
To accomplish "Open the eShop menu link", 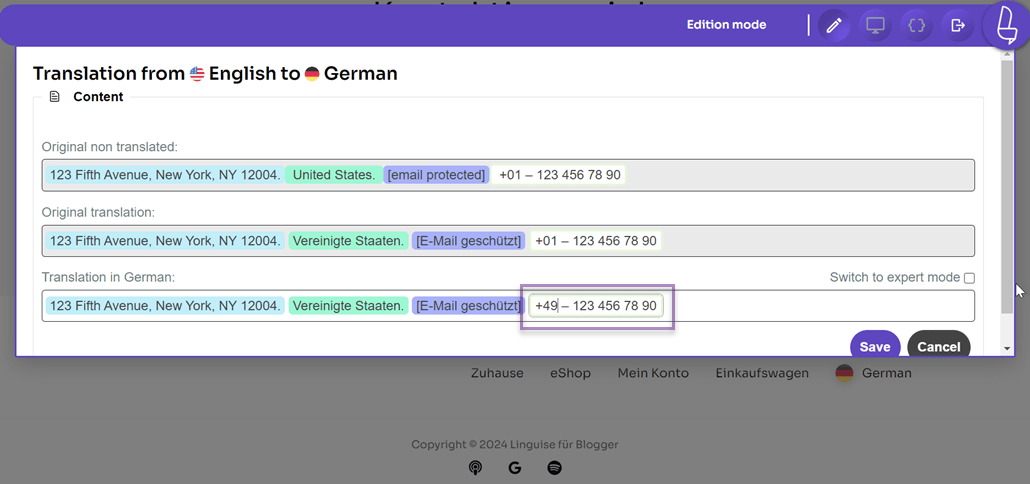I will coord(570,373).
